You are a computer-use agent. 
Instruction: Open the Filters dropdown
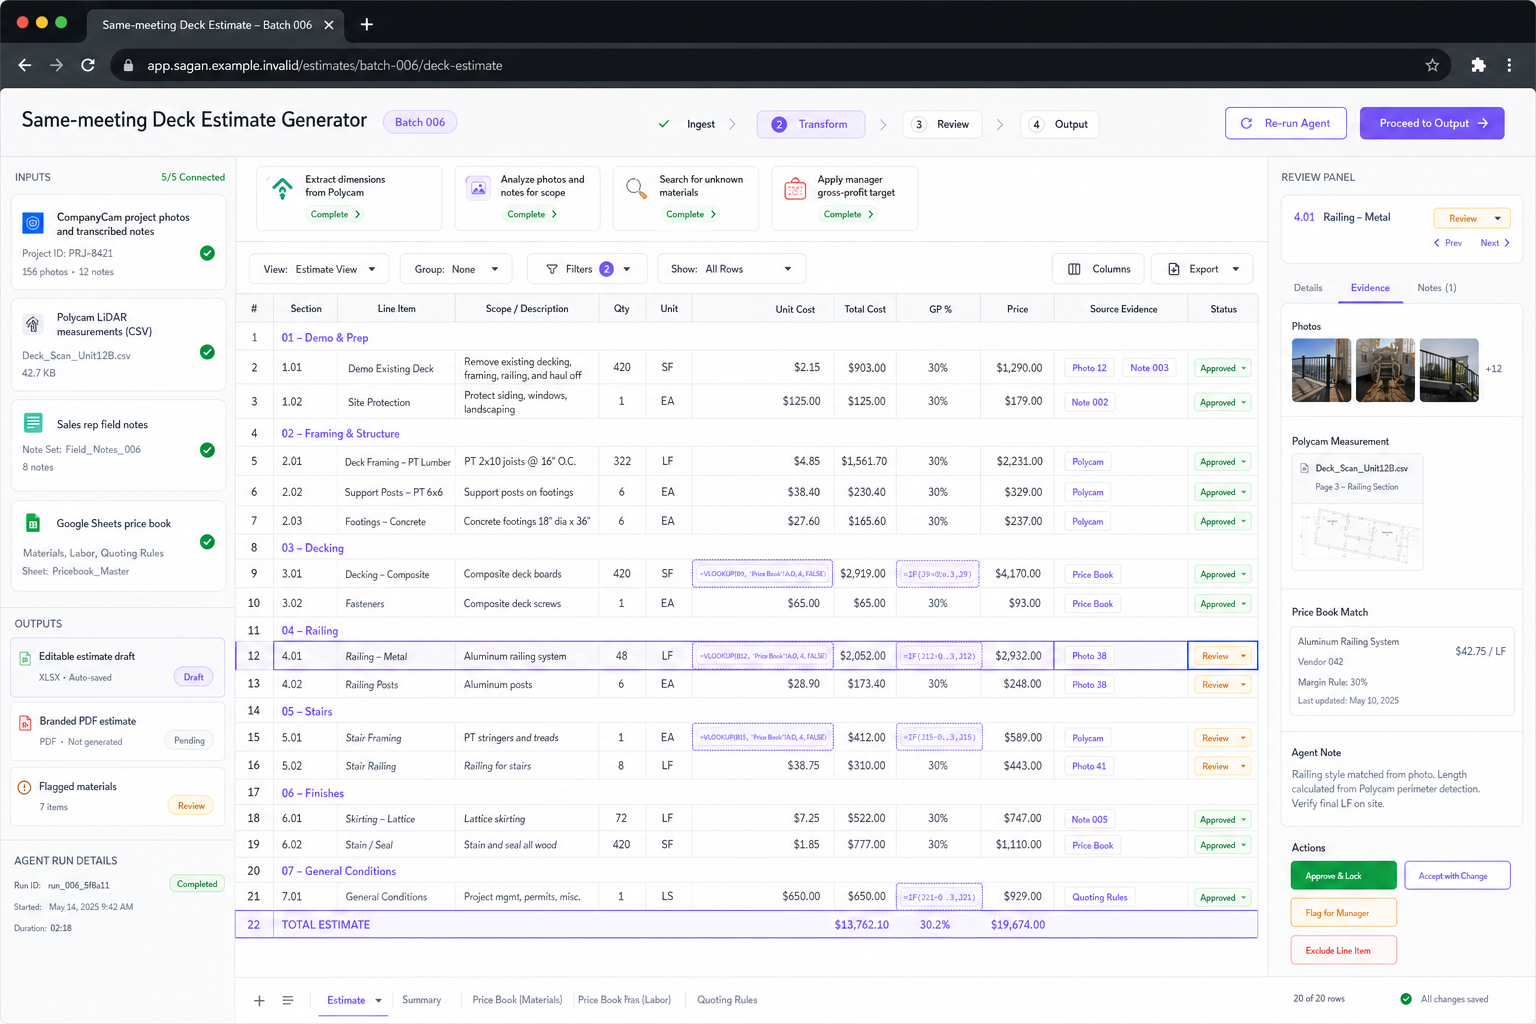coord(587,269)
